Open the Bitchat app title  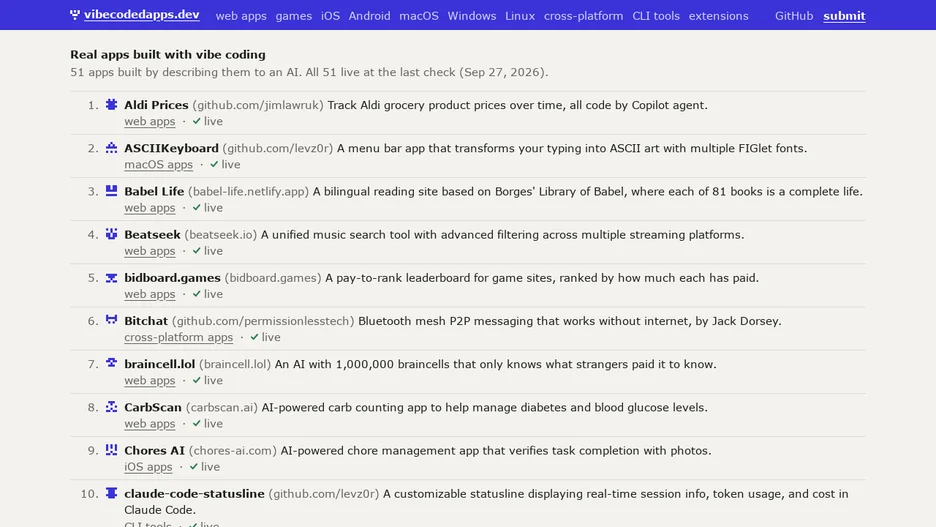coord(146,321)
